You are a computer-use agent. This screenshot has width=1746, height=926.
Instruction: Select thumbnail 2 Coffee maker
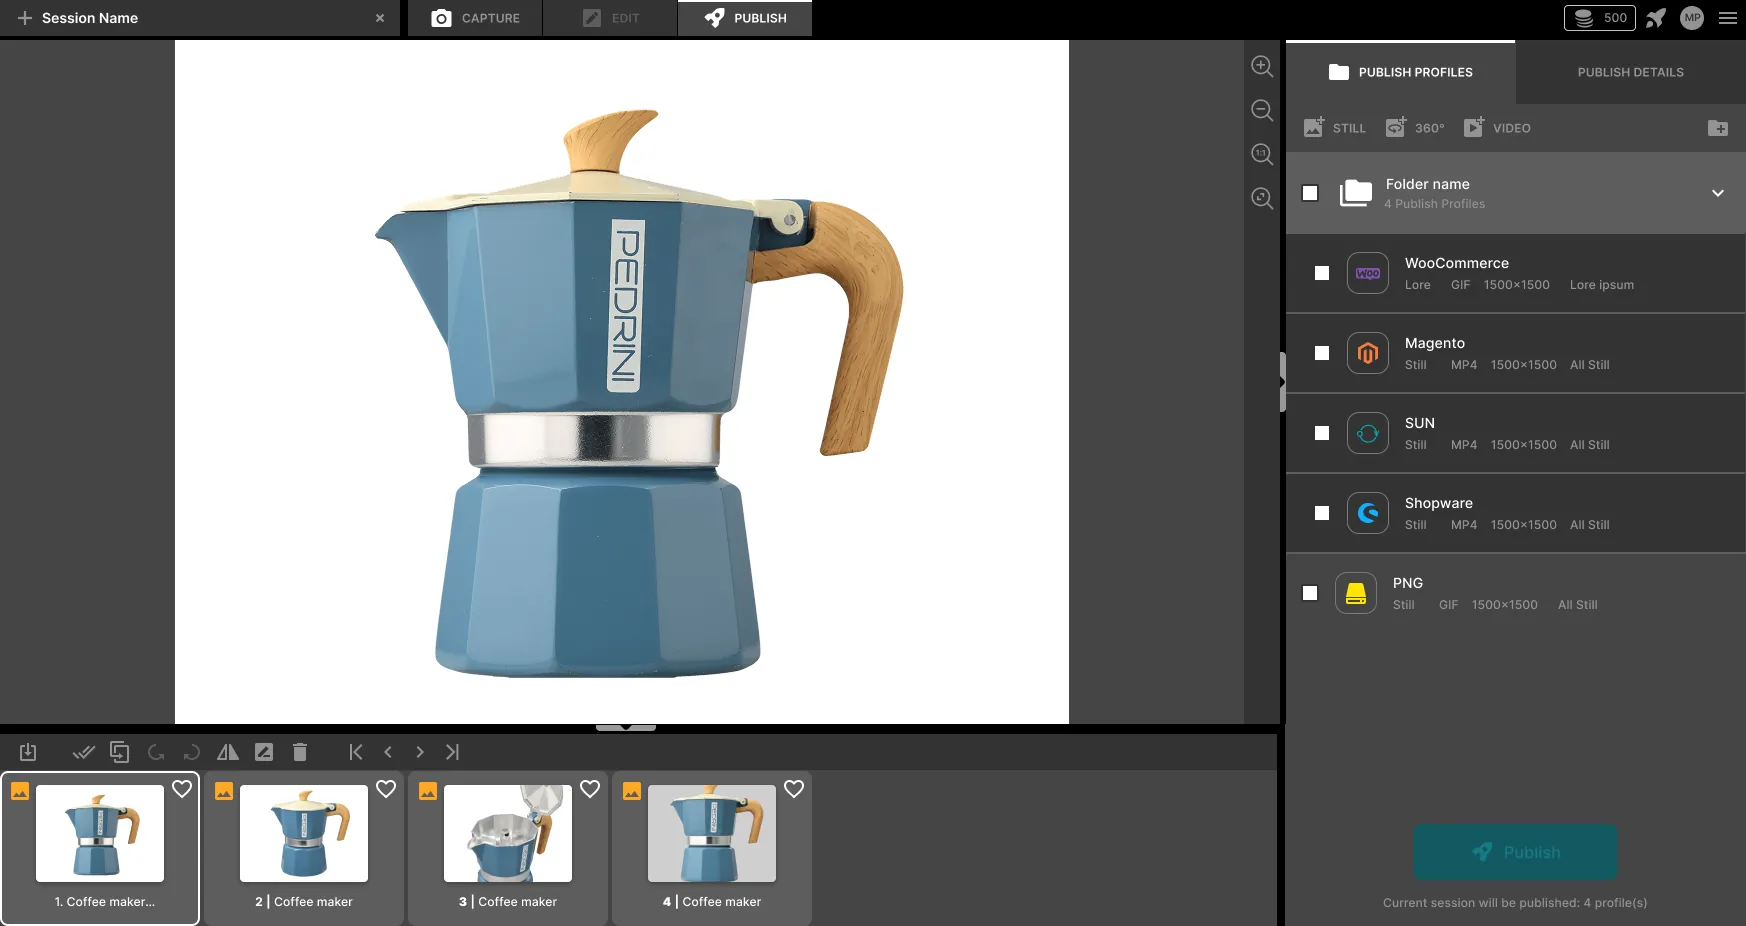pos(304,848)
